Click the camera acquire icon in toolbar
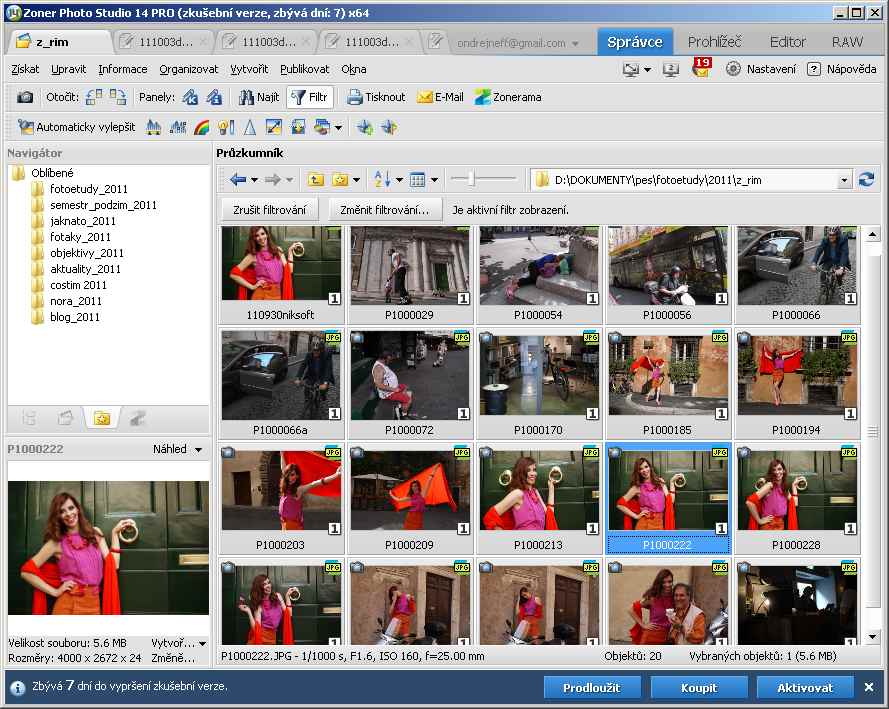The height and width of the screenshot is (709, 889). pyautogui.click(x=25, y=97)
